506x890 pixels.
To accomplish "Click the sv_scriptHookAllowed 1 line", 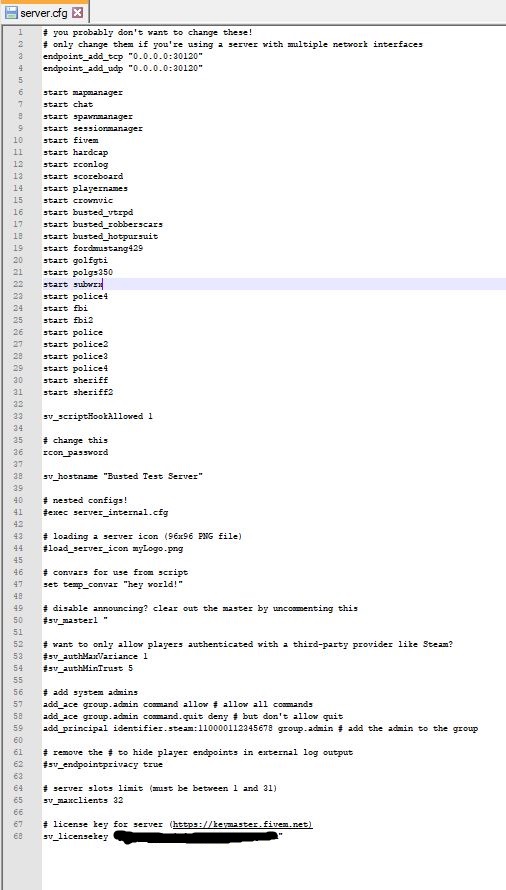I will (x=98, y=417).
